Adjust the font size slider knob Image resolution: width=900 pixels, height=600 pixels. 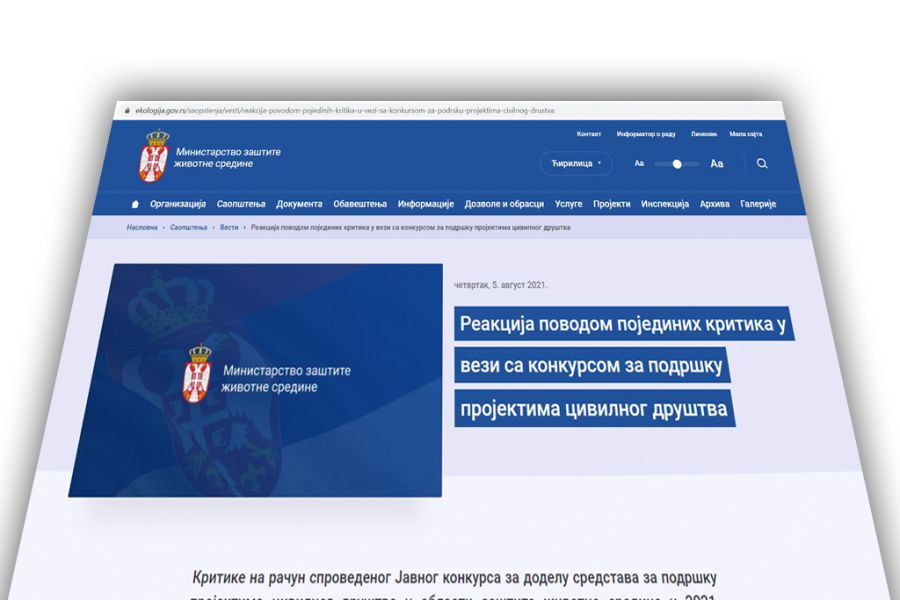(x=677, y=164)
